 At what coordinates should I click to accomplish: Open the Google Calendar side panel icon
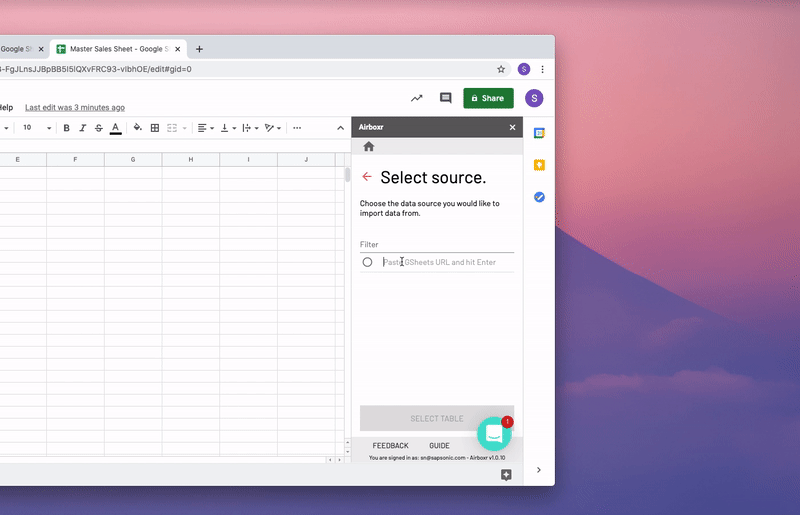point(539,133)
